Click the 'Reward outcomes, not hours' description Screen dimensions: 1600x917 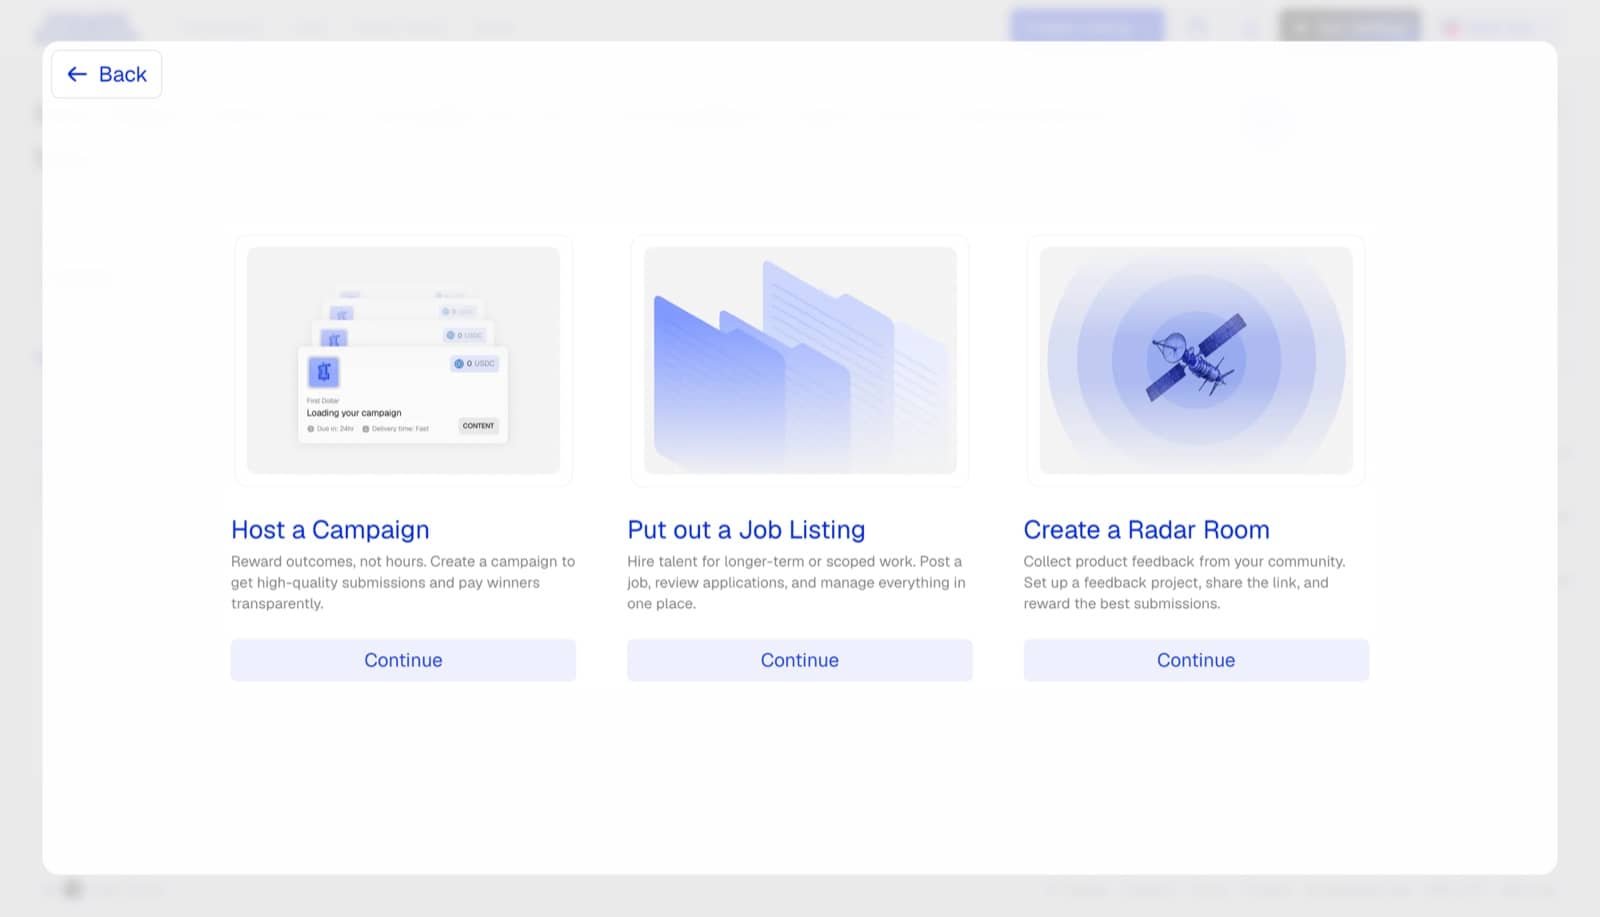403,582
